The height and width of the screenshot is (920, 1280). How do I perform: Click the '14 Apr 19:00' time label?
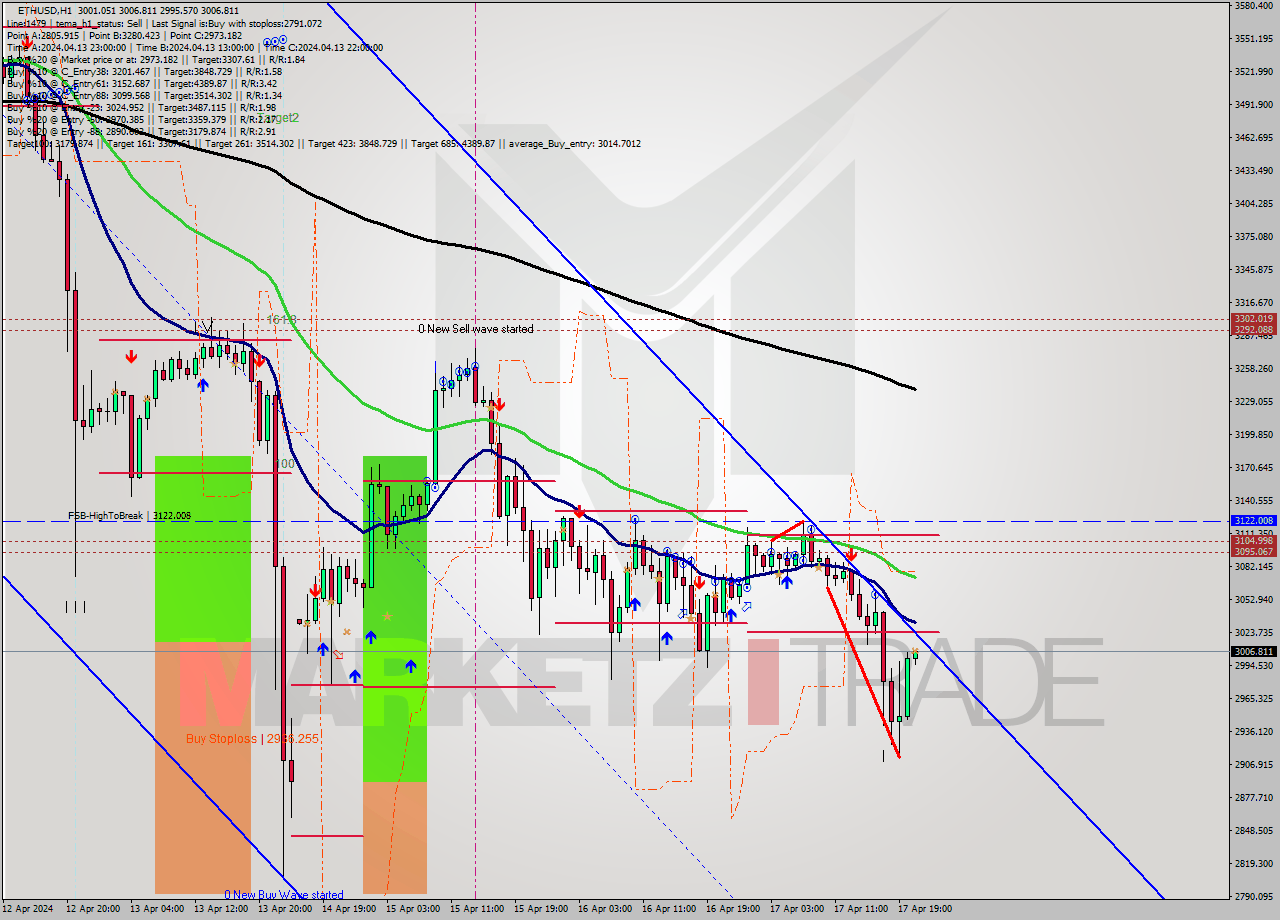coord(348,909)
